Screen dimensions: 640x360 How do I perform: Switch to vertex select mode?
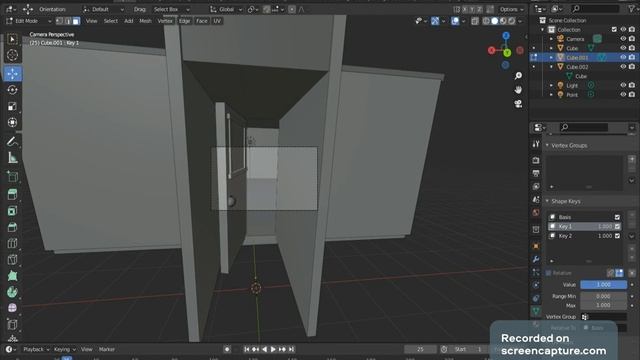click(60, 21)
